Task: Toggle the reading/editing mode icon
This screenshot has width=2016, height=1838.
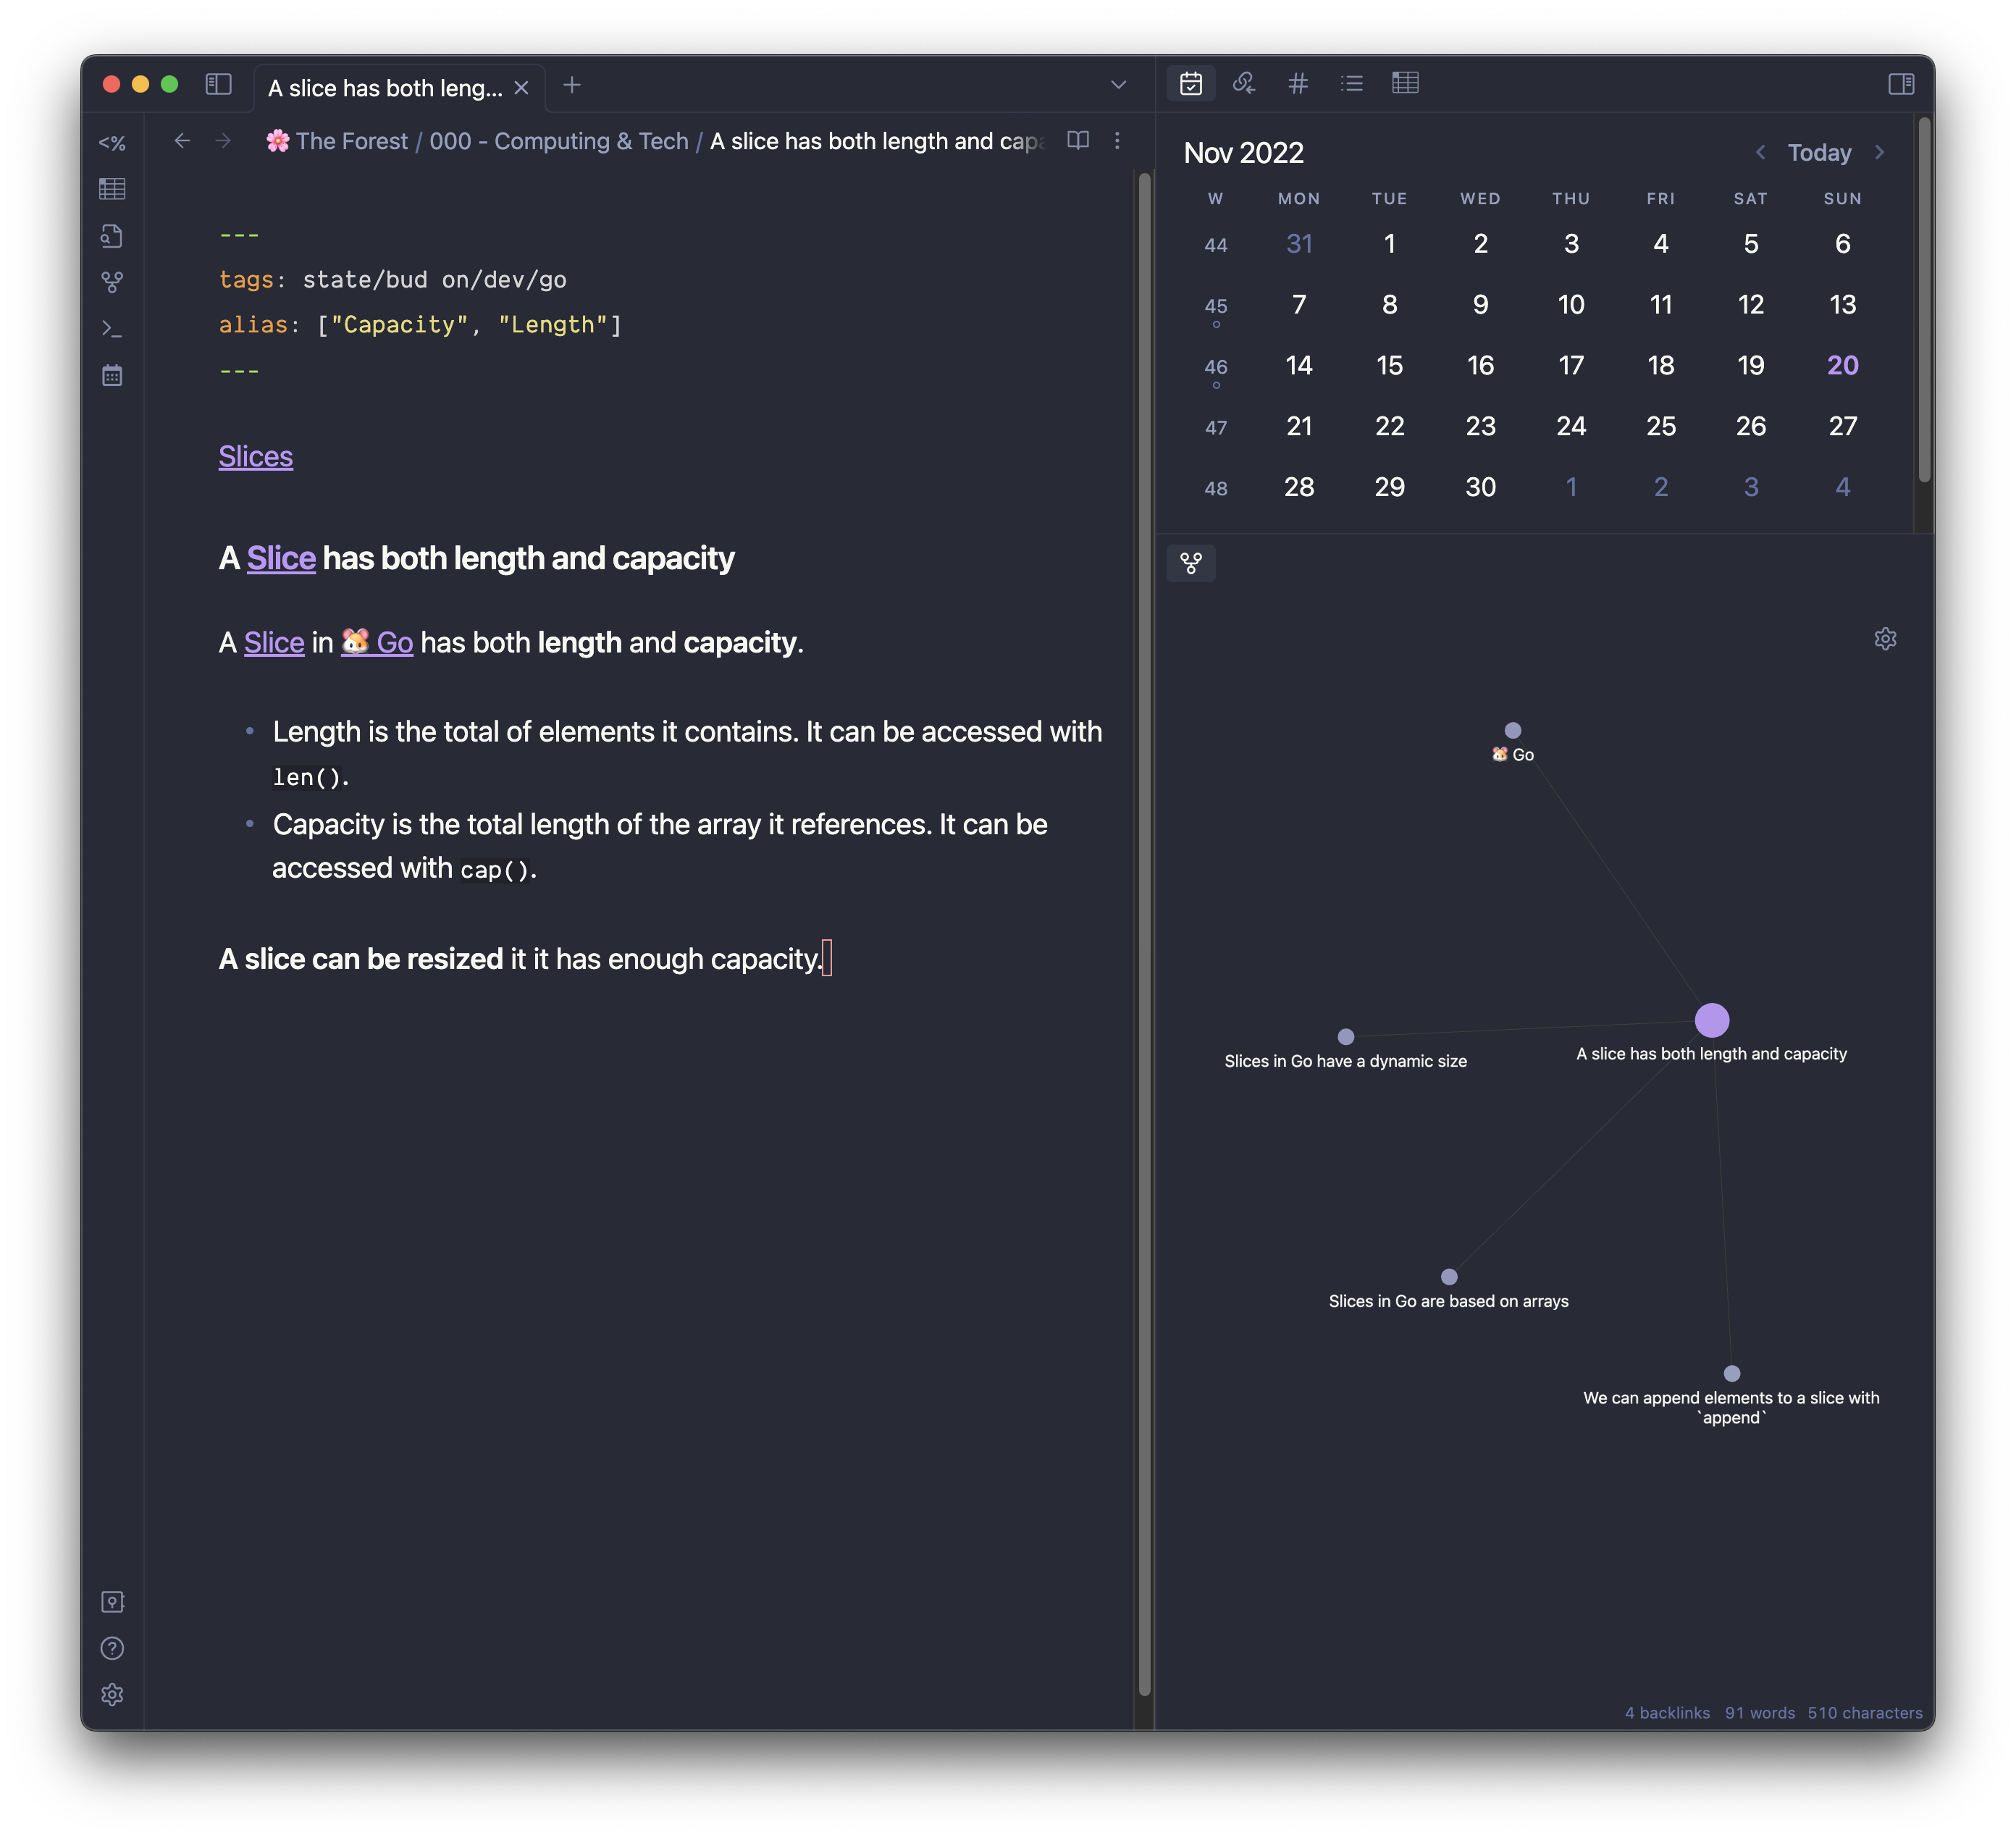Action: [1077, 140]
